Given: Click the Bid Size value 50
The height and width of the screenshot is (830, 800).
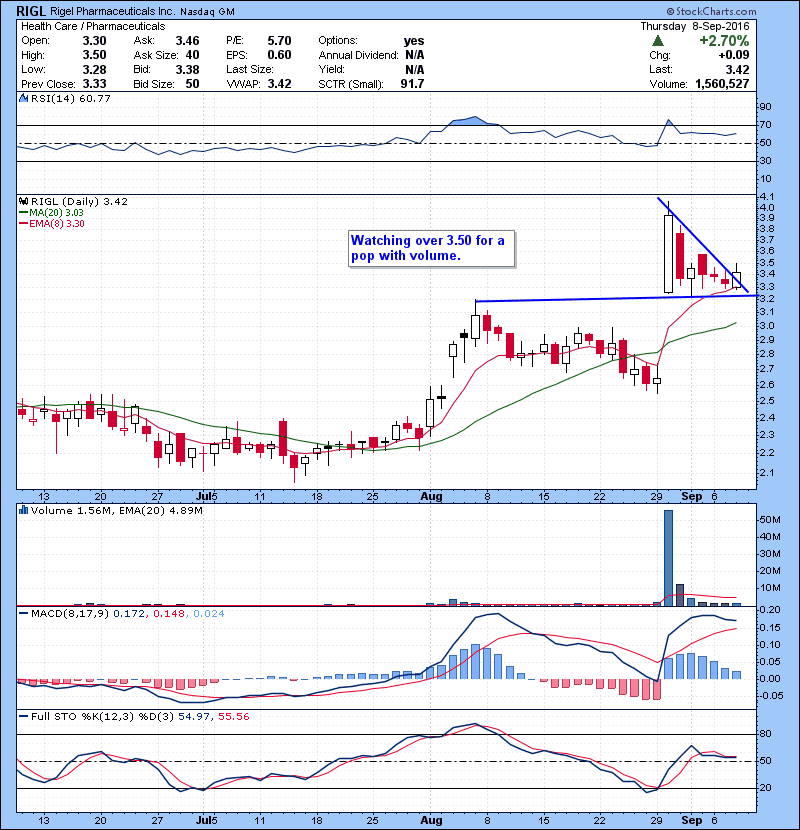Looking at the screenshot, I should pos(192,84).
